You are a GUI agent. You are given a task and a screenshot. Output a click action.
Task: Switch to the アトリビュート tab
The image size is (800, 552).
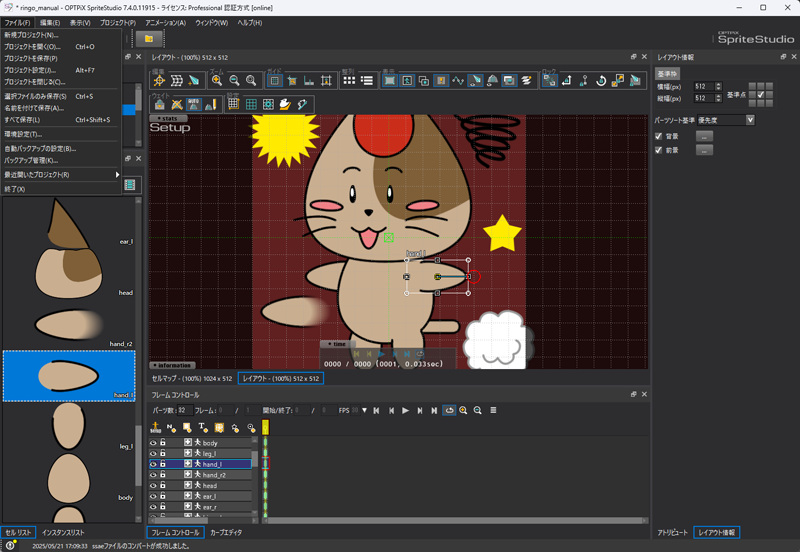pyautogui.click(x=672, y=533)
